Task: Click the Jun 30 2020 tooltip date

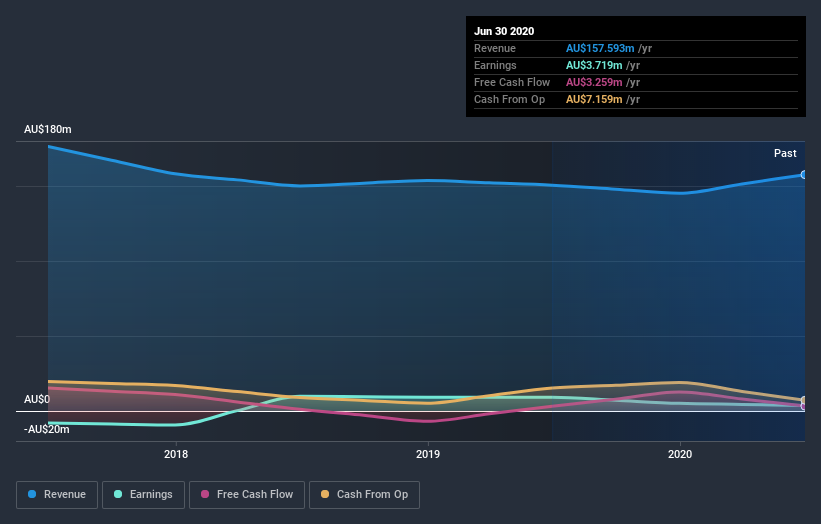Action: click(504, 31)
